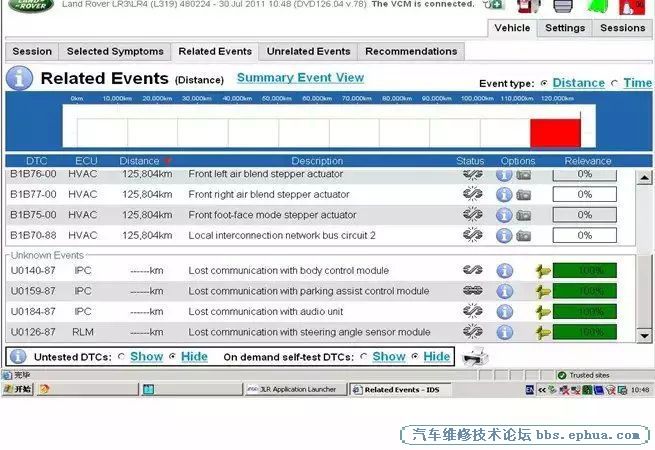Click signpost recommendation icon for U0126-87
This screenshot has width=655, height=450.
543,333
